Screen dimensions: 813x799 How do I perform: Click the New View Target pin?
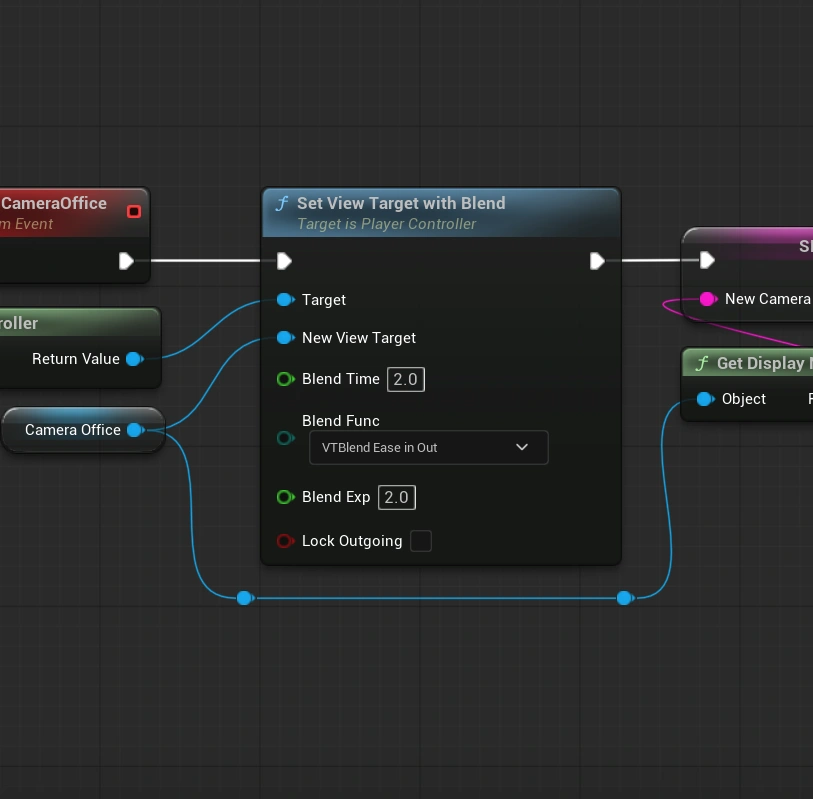pyautogui.click(x=285, y=338)
